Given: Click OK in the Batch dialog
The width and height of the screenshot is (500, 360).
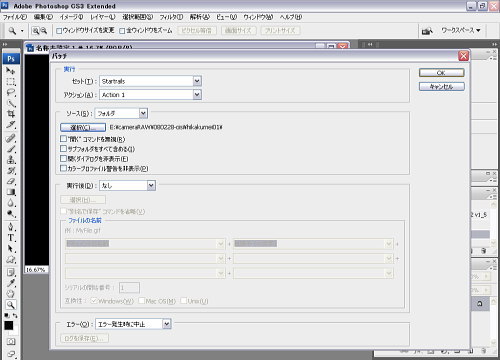Looking at the screenshot, I should click(x=441, y=73).
